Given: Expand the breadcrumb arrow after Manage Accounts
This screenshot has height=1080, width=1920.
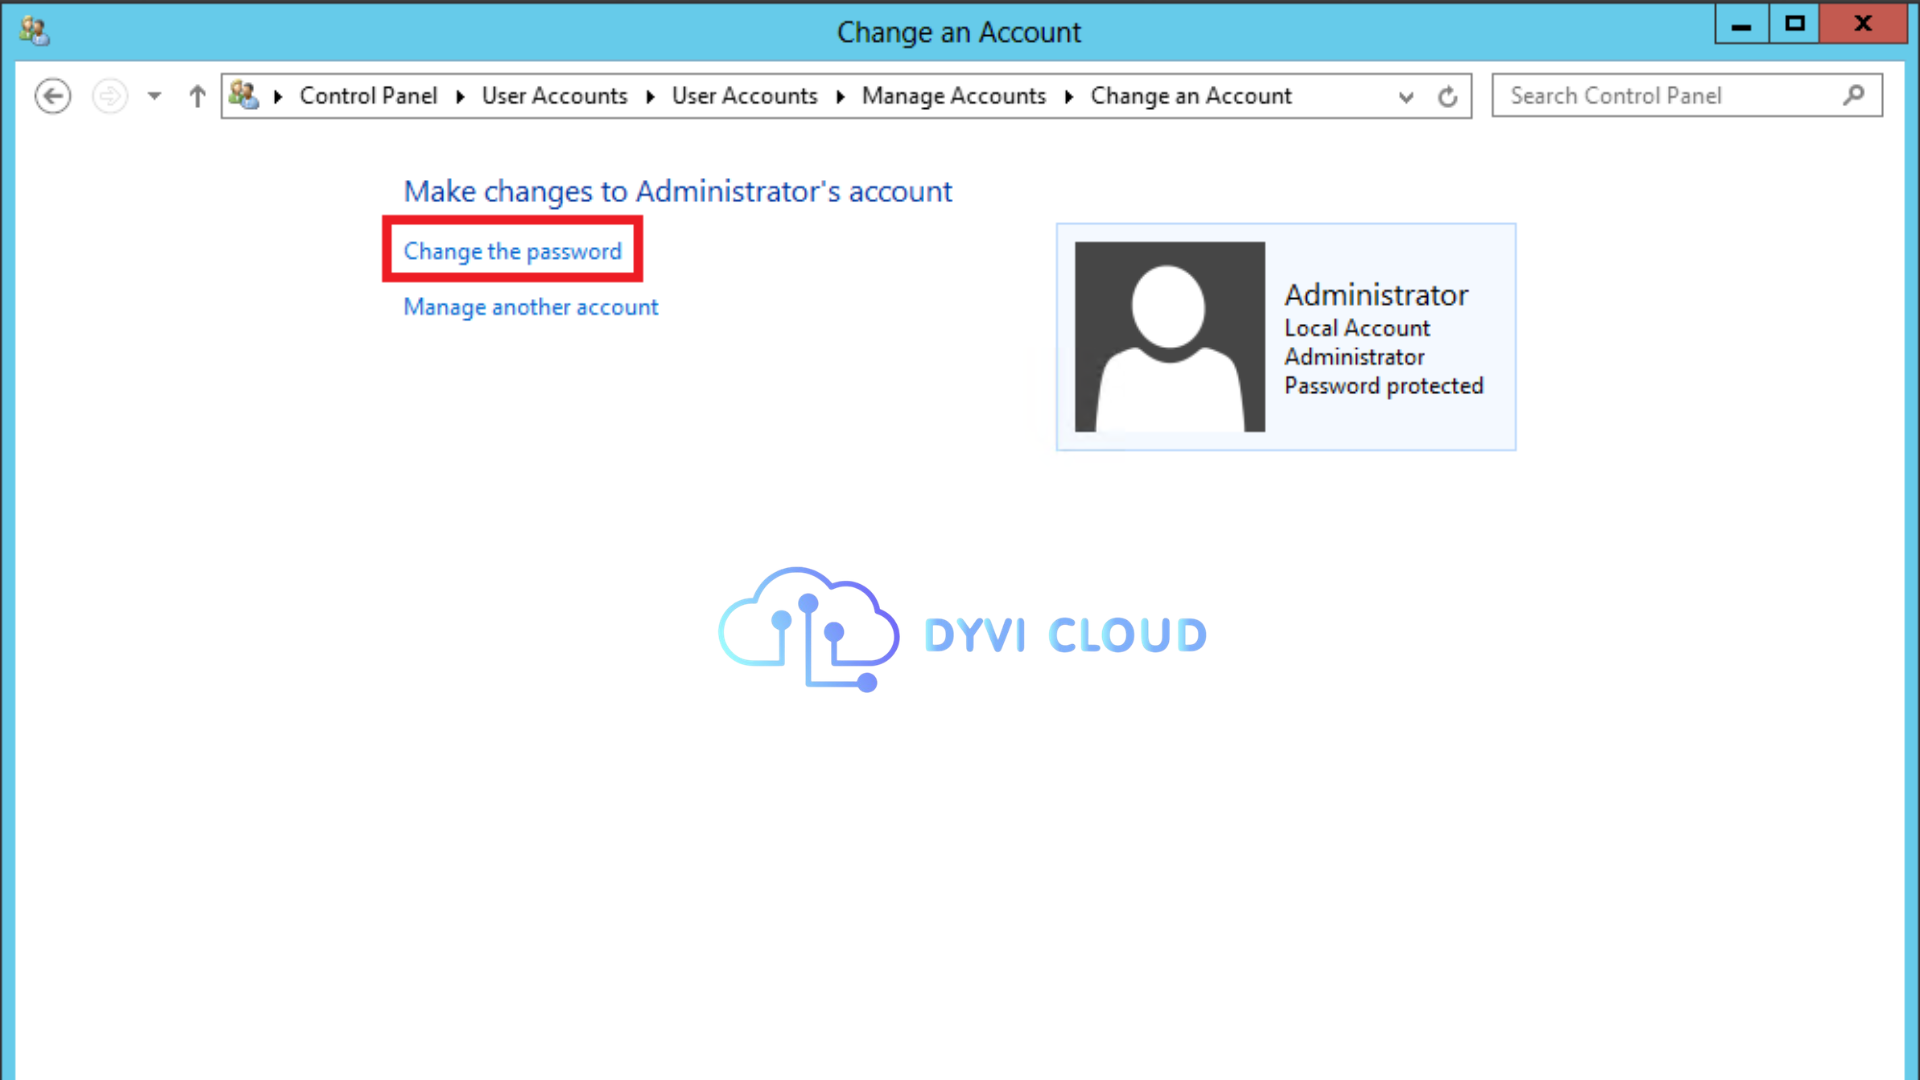Looking at the screenshot, I should (1068, 96).
